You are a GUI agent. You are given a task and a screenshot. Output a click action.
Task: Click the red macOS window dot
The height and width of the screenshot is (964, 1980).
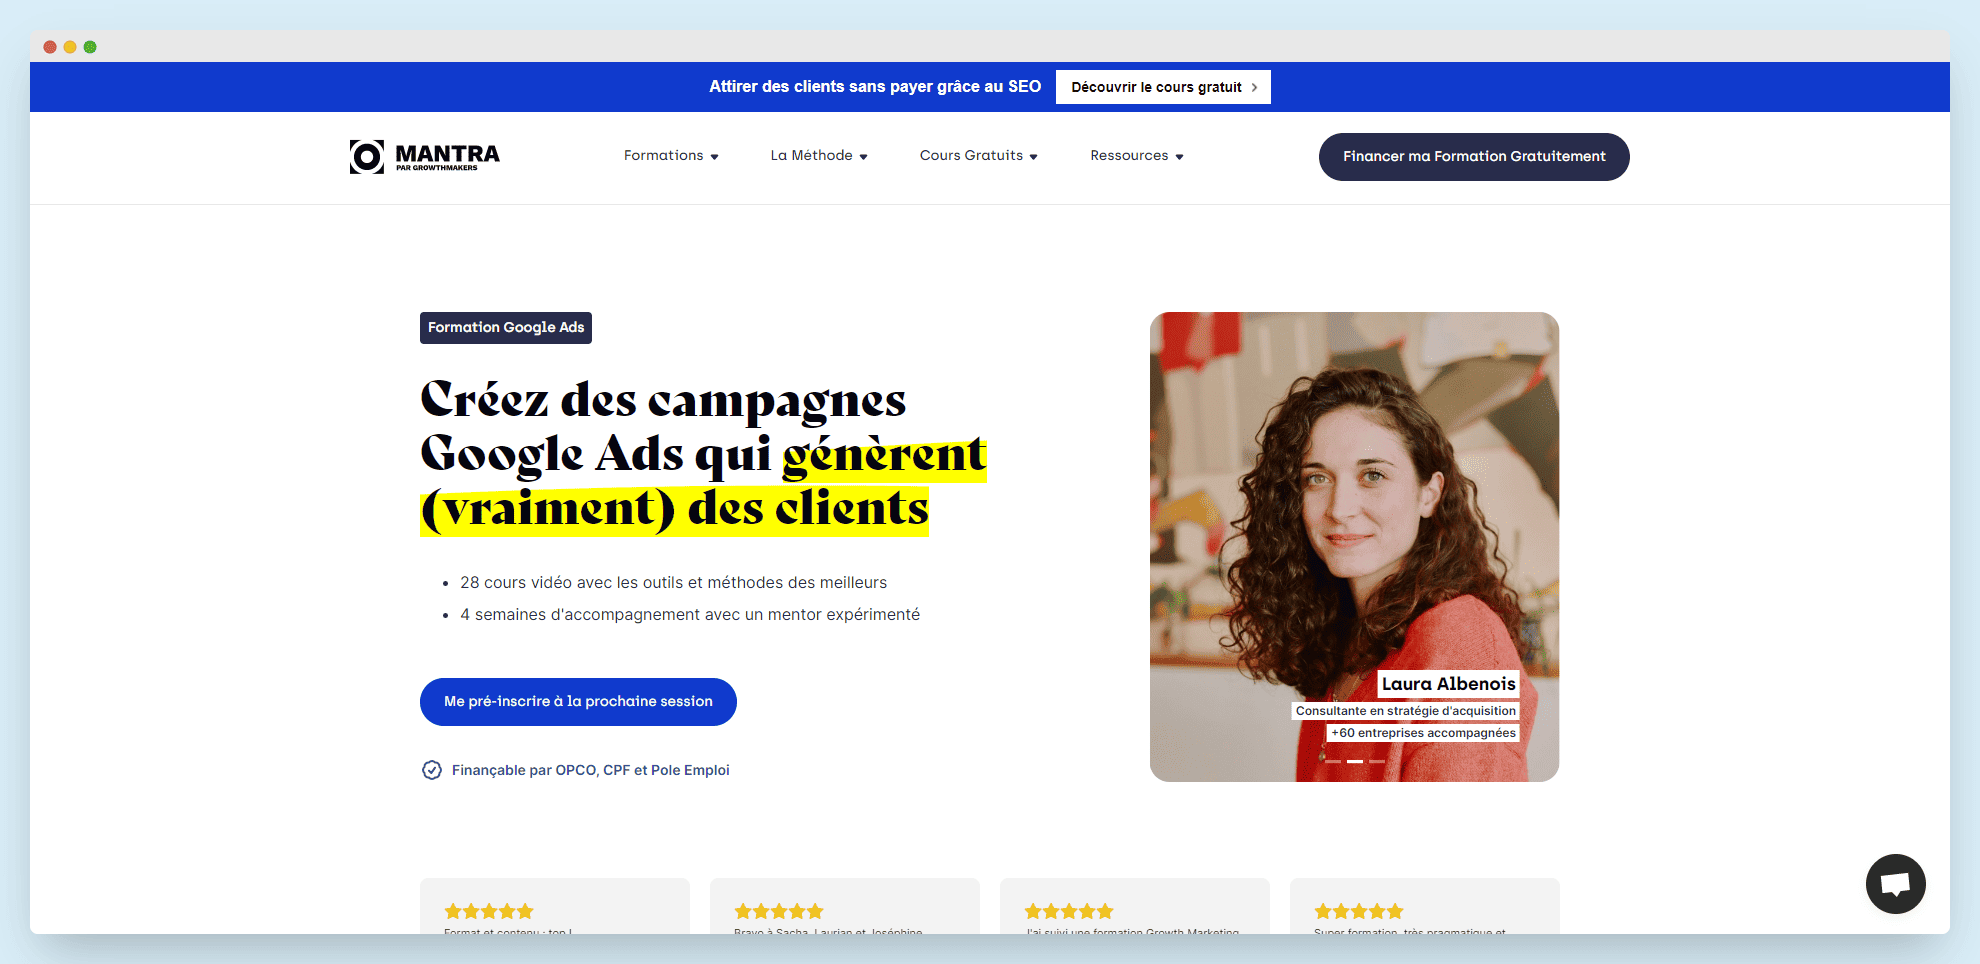[x=50, y=47]
